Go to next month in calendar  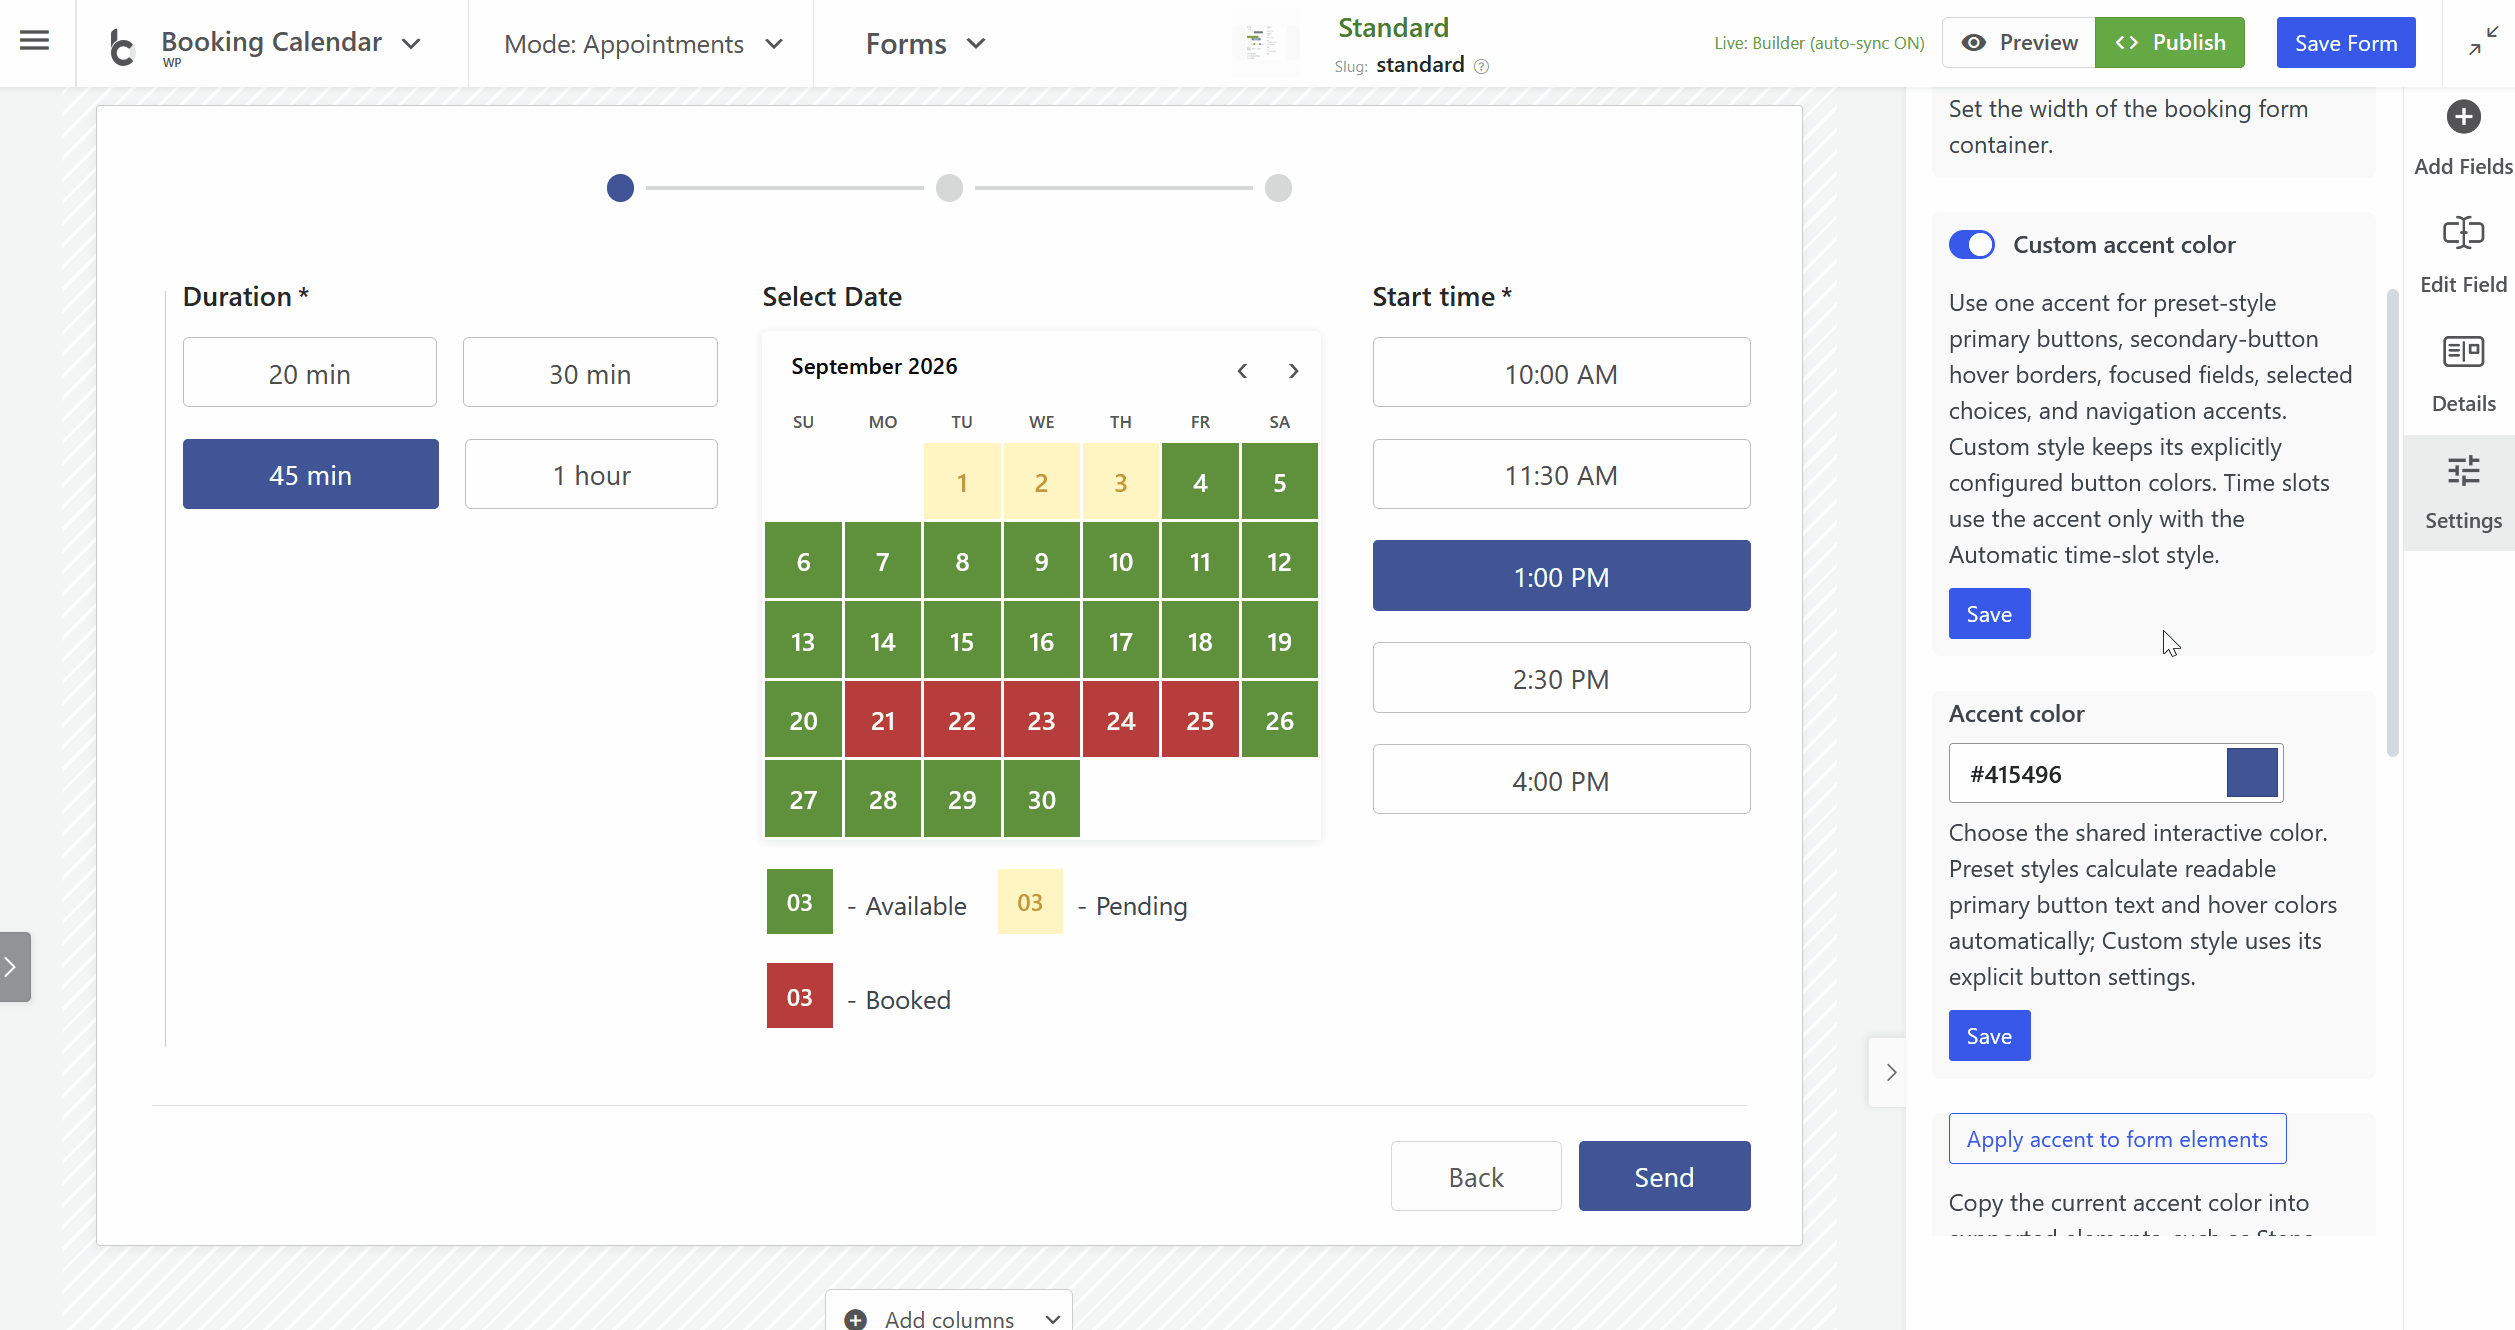1293,371
